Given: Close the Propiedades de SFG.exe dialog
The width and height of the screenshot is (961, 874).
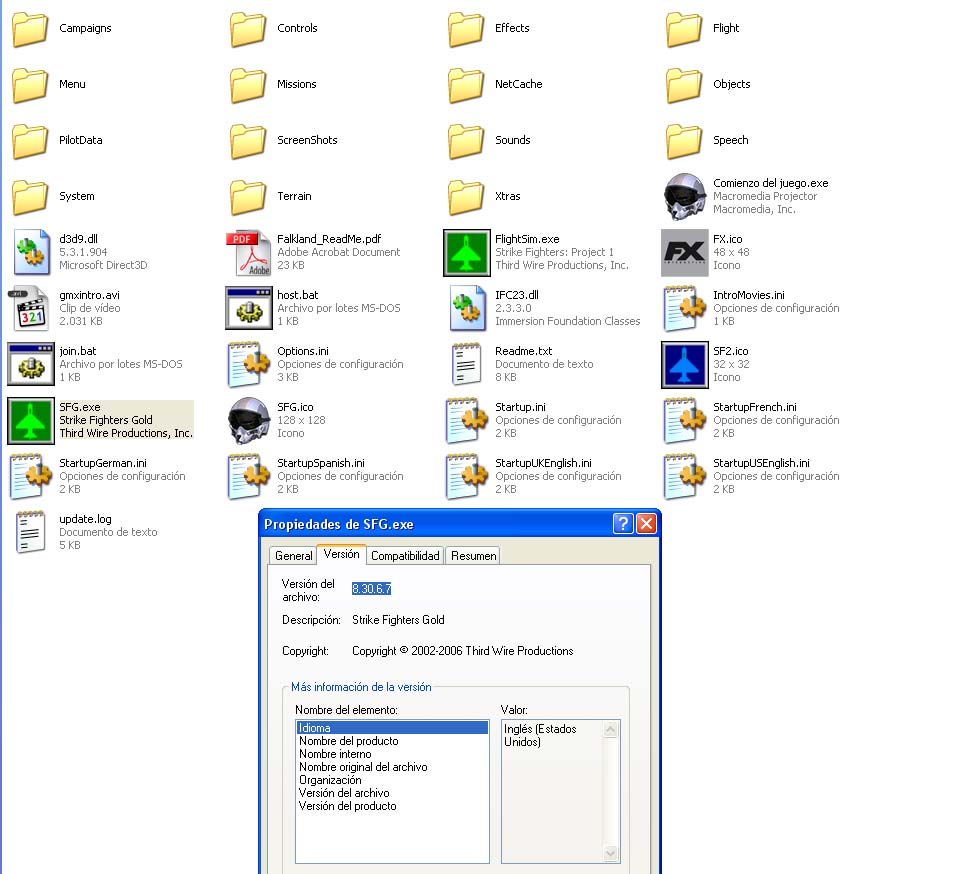Looking at the screenshot, I should 647,523.
